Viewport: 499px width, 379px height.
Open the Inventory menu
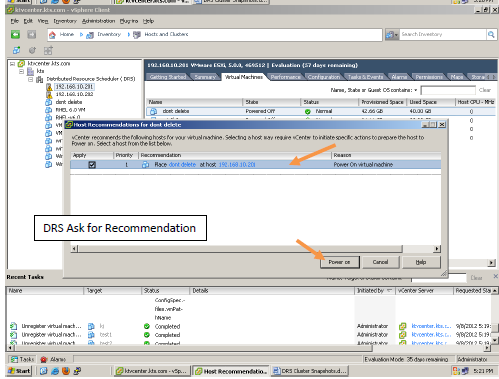tap(65, 21)
